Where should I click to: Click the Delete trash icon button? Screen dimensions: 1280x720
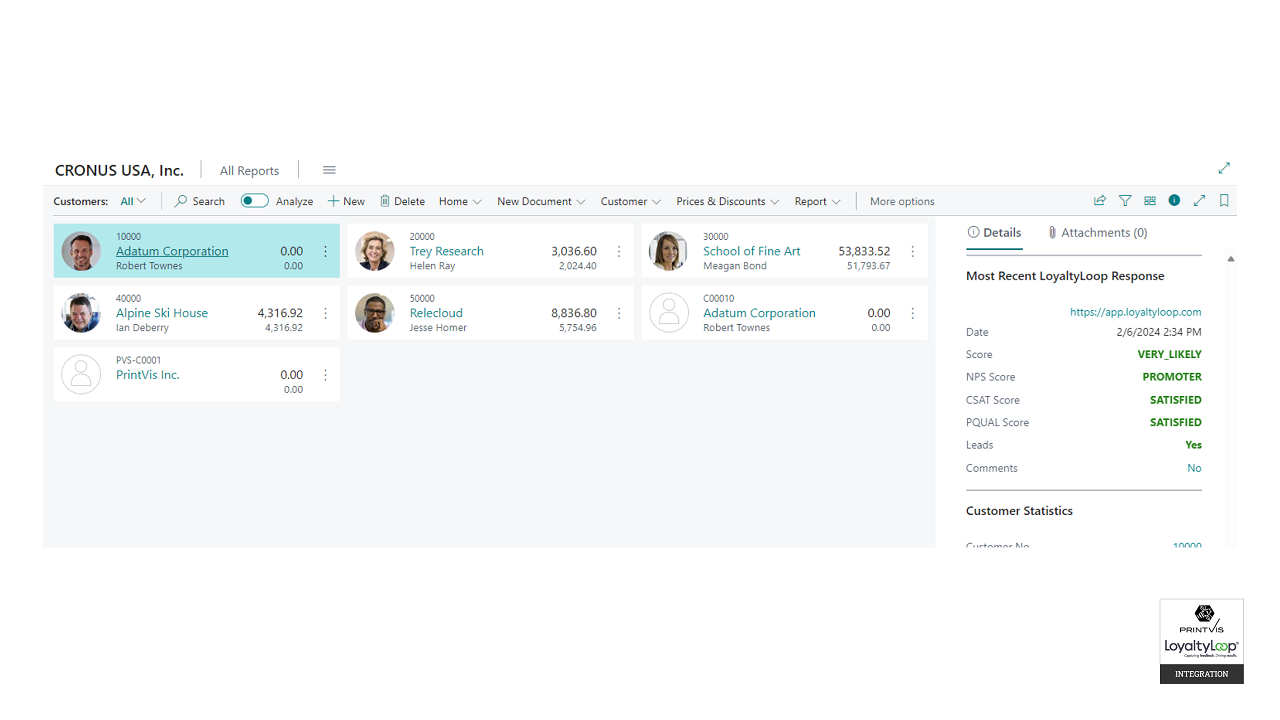tap(402, 201)
